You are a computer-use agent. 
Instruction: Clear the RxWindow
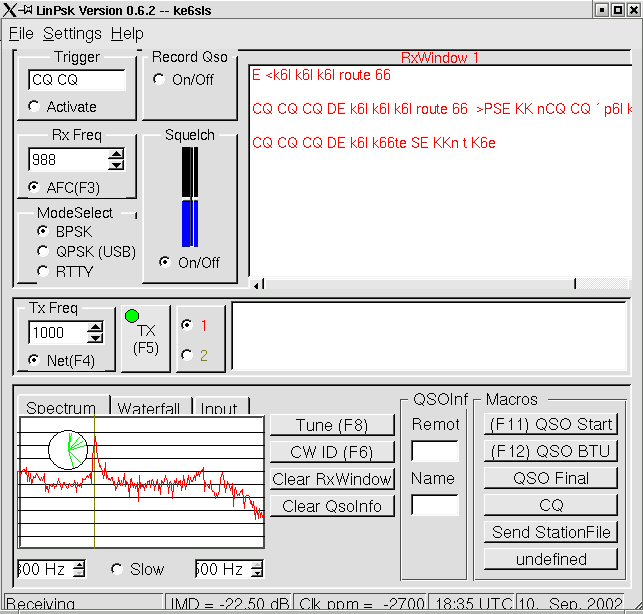tap(332, 479)
